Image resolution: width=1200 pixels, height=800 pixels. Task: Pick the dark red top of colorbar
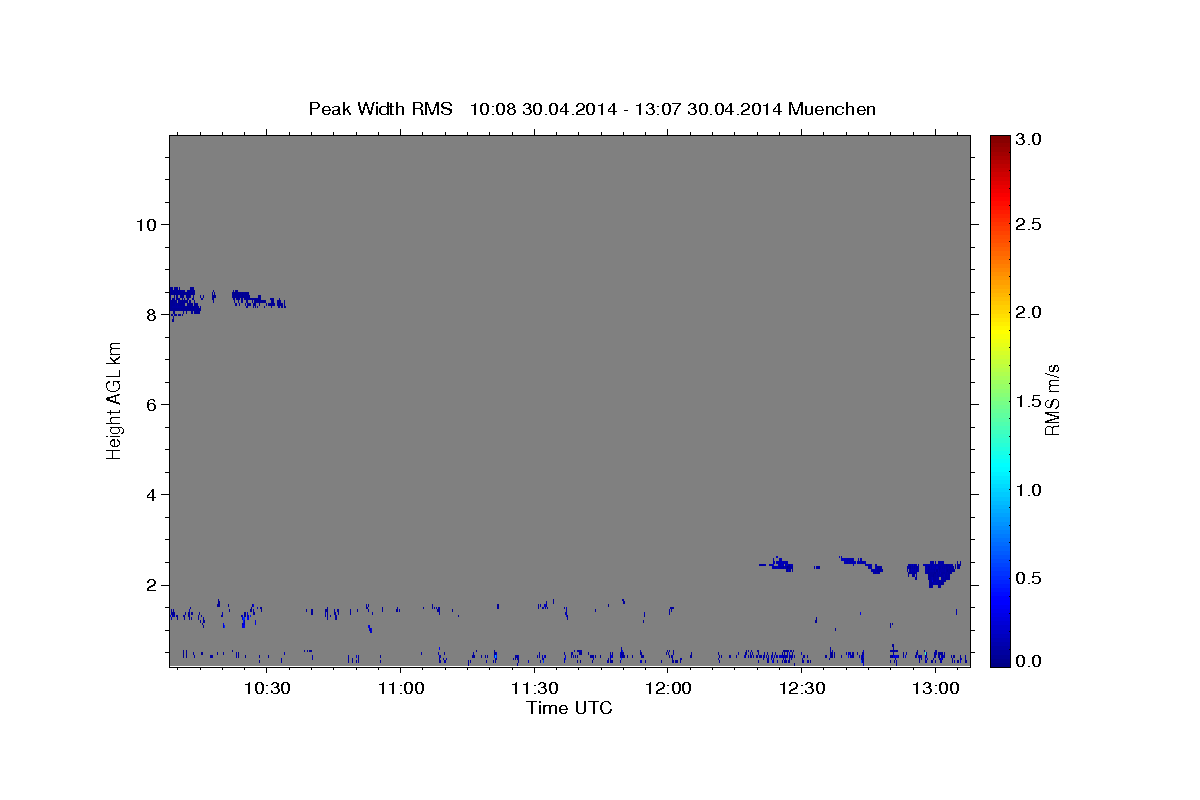(999, 142)
